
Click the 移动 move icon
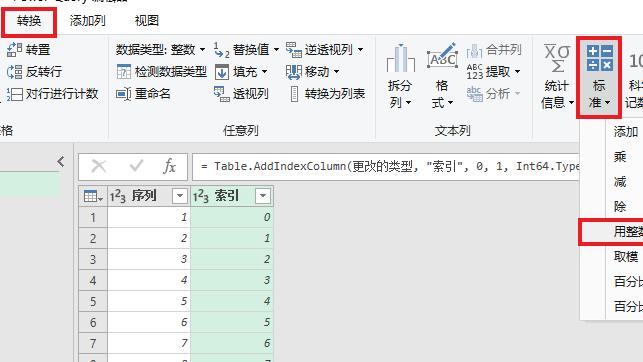tap(294, 72)
